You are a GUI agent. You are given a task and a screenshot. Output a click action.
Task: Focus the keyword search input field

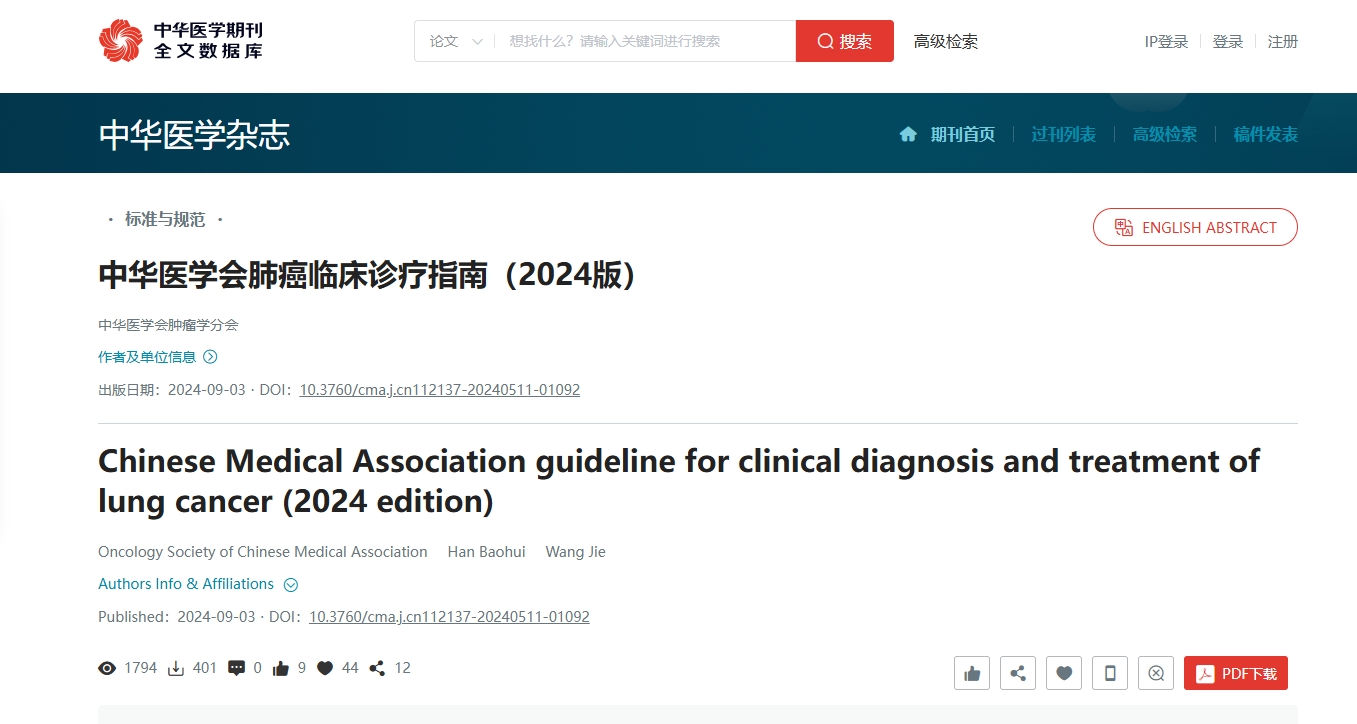645,41
